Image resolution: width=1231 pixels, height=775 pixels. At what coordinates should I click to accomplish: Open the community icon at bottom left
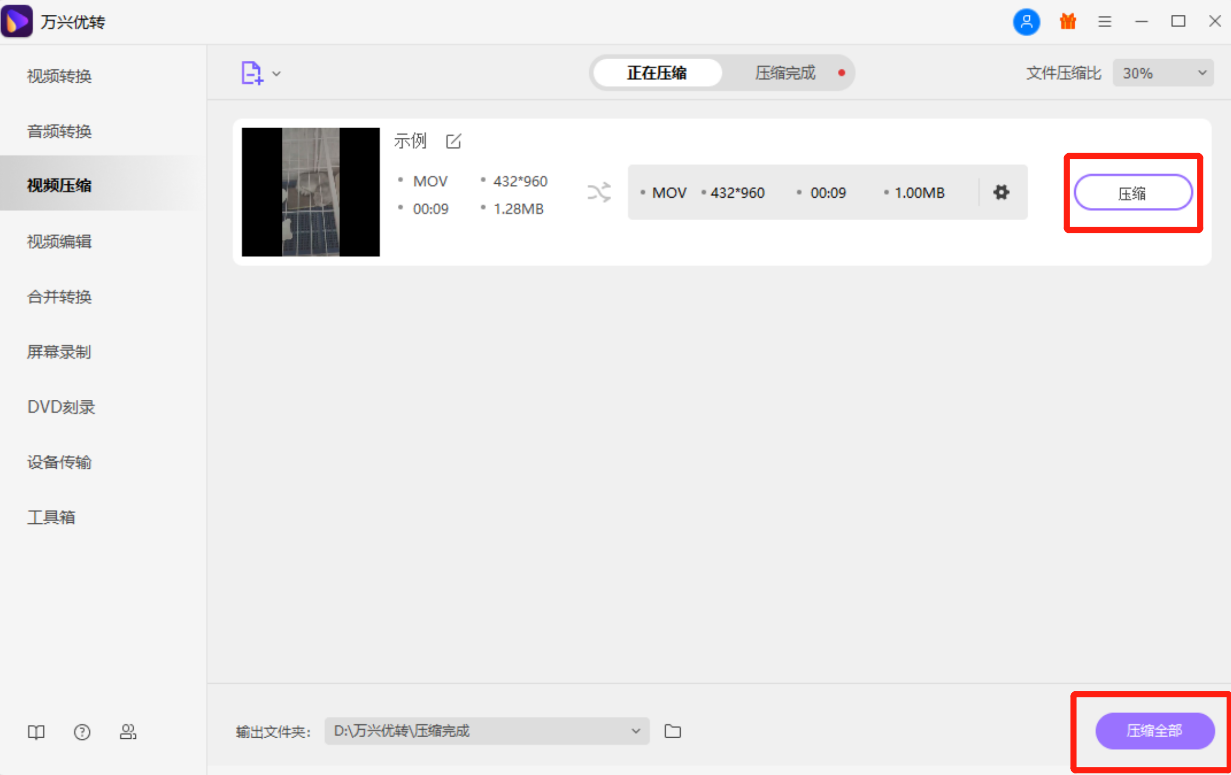pos(128,732)
